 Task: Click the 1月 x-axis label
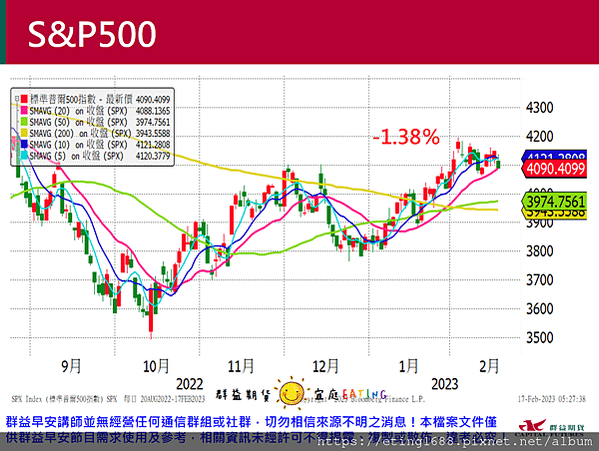coord(408,366)
